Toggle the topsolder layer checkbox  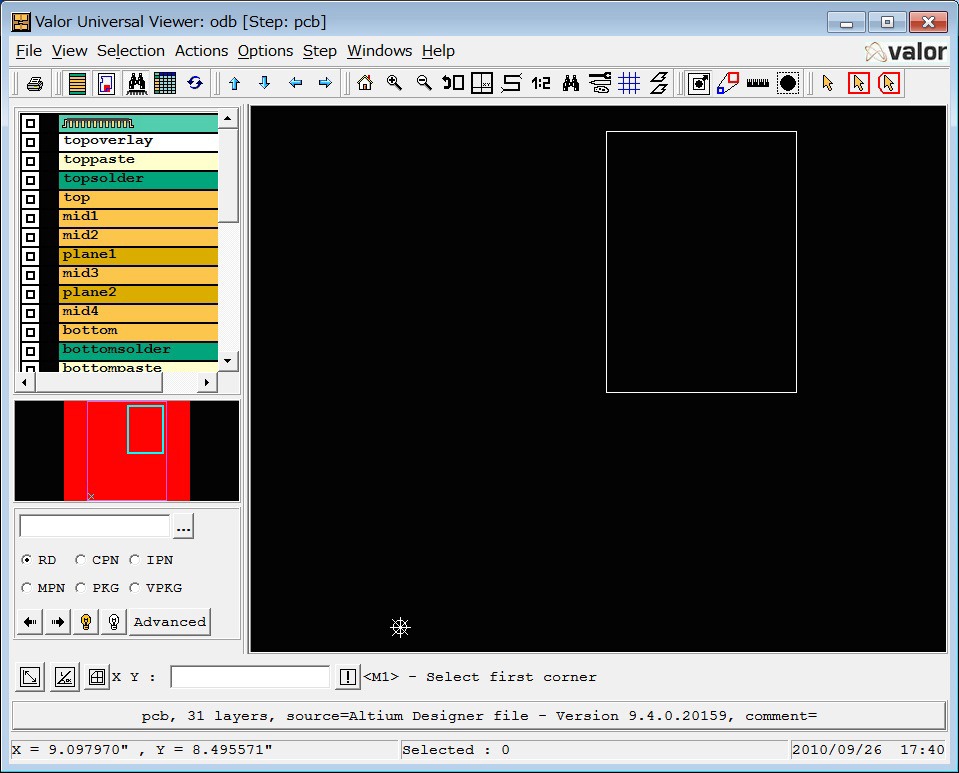point(30,180)
